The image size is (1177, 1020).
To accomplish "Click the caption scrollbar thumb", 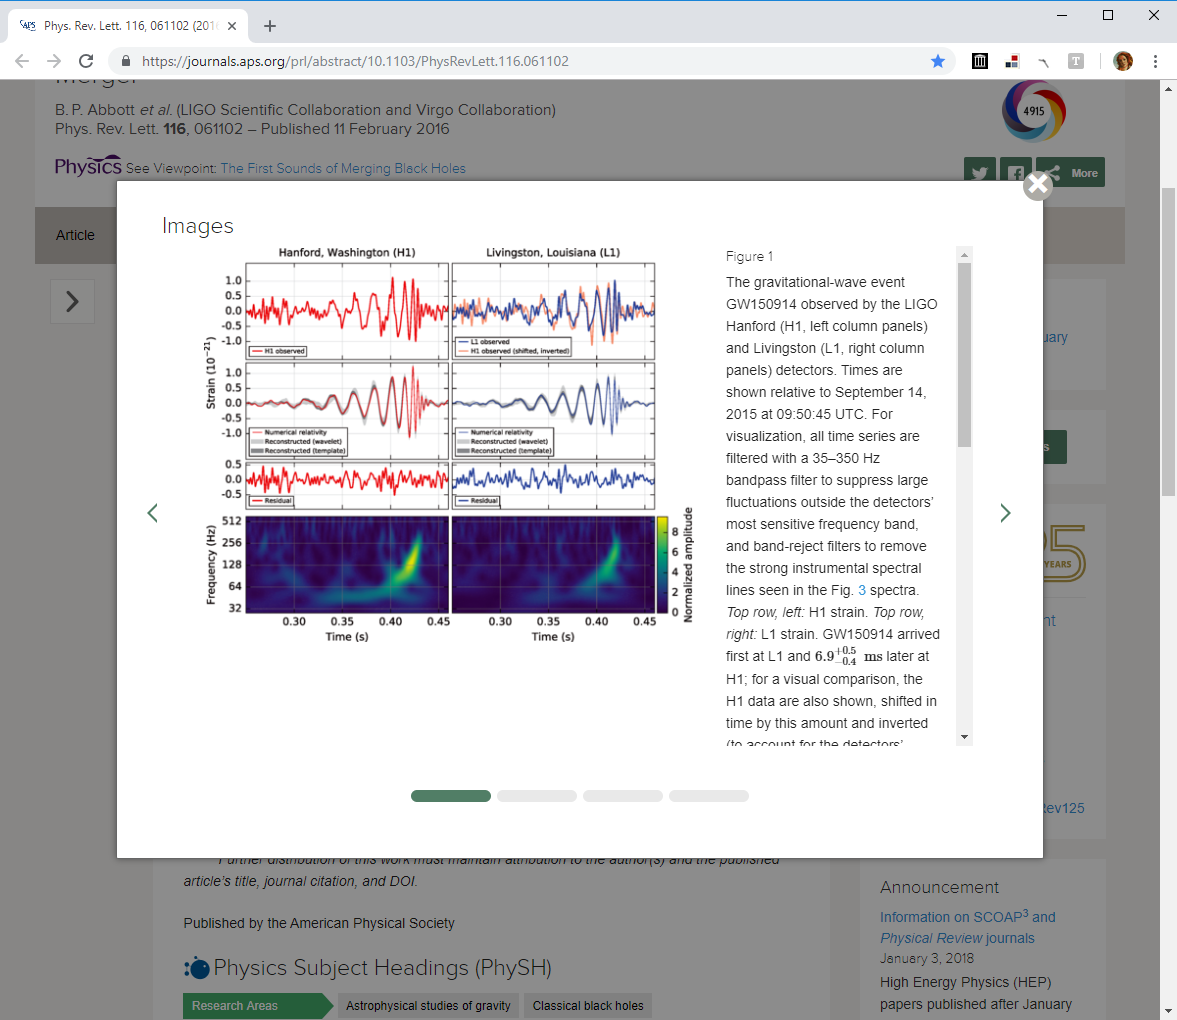I will click(964, 355).
